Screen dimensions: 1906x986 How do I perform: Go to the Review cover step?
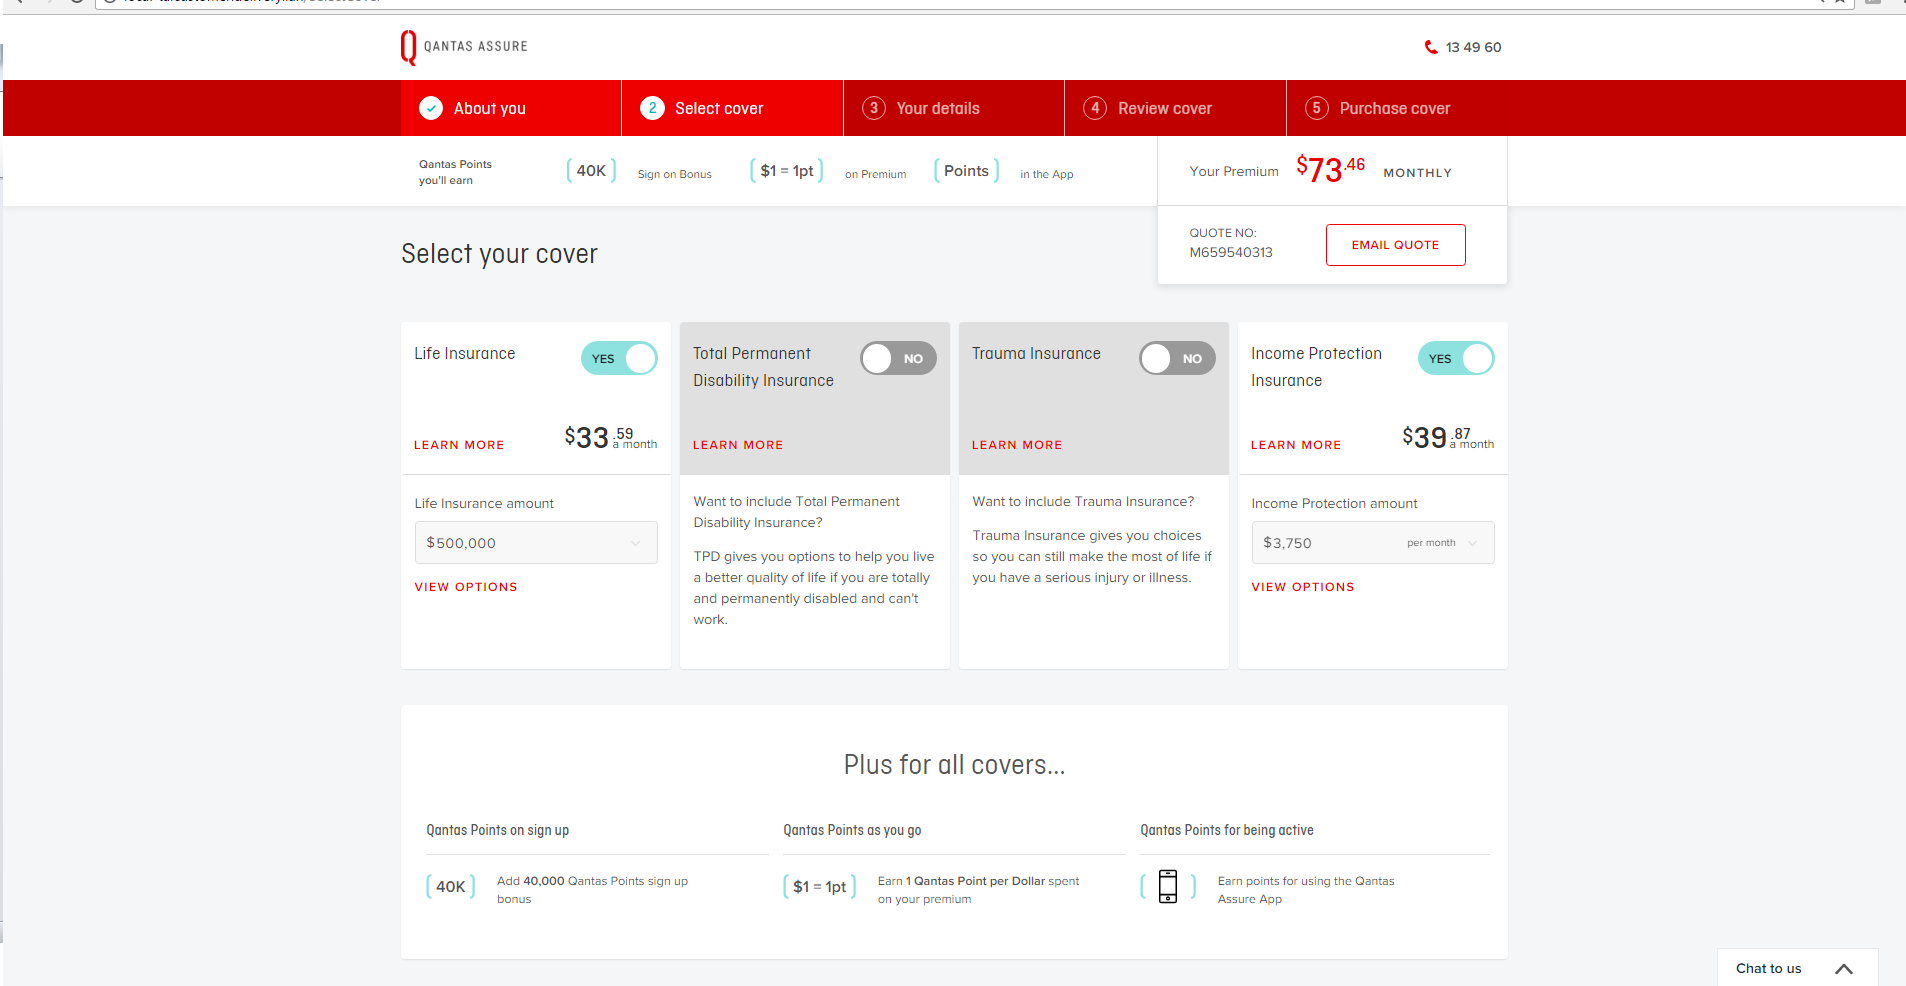[x=1175, y=108]
